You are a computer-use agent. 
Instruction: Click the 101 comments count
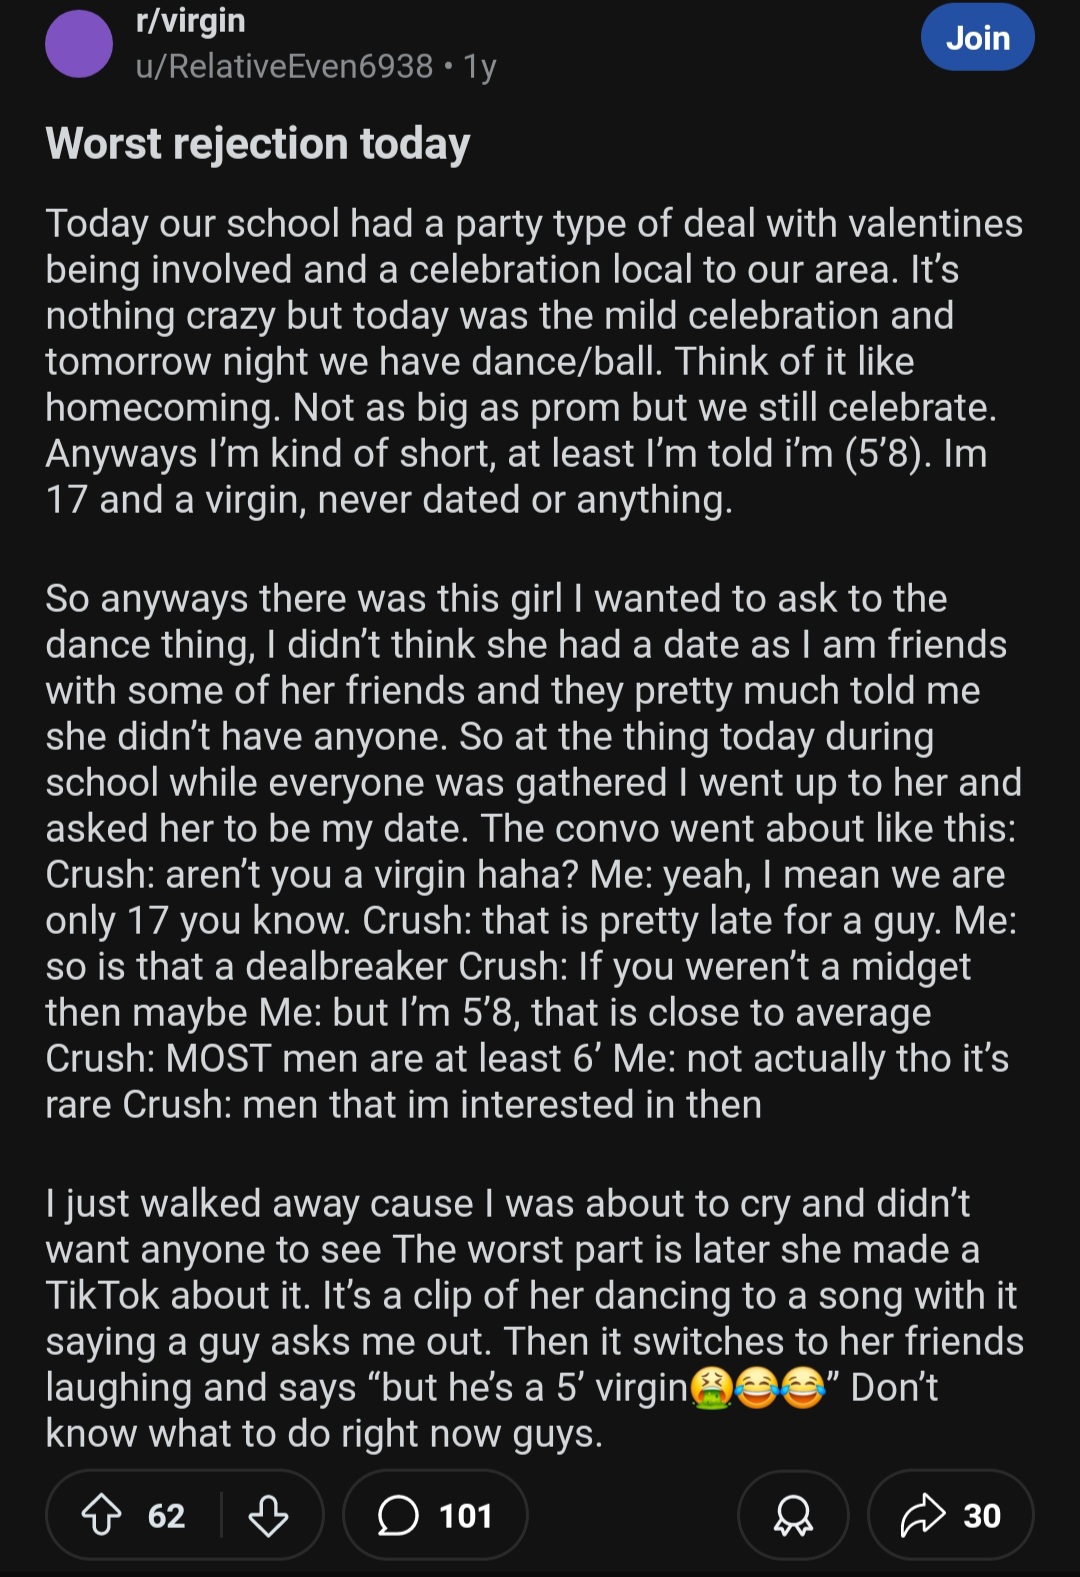click(x=466, y=1515)
